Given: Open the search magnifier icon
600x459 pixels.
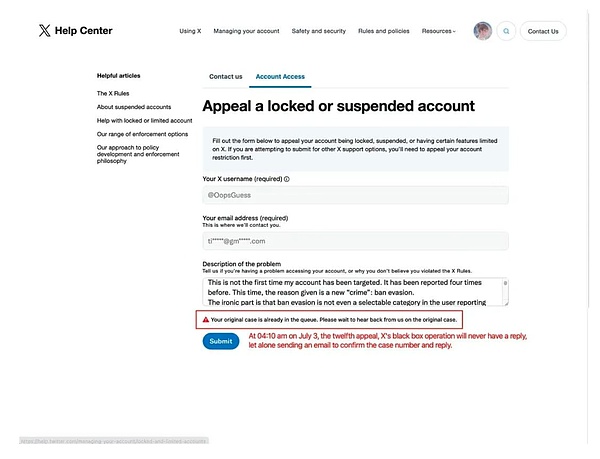Looking at the screenshot, I should pos(506,31).
